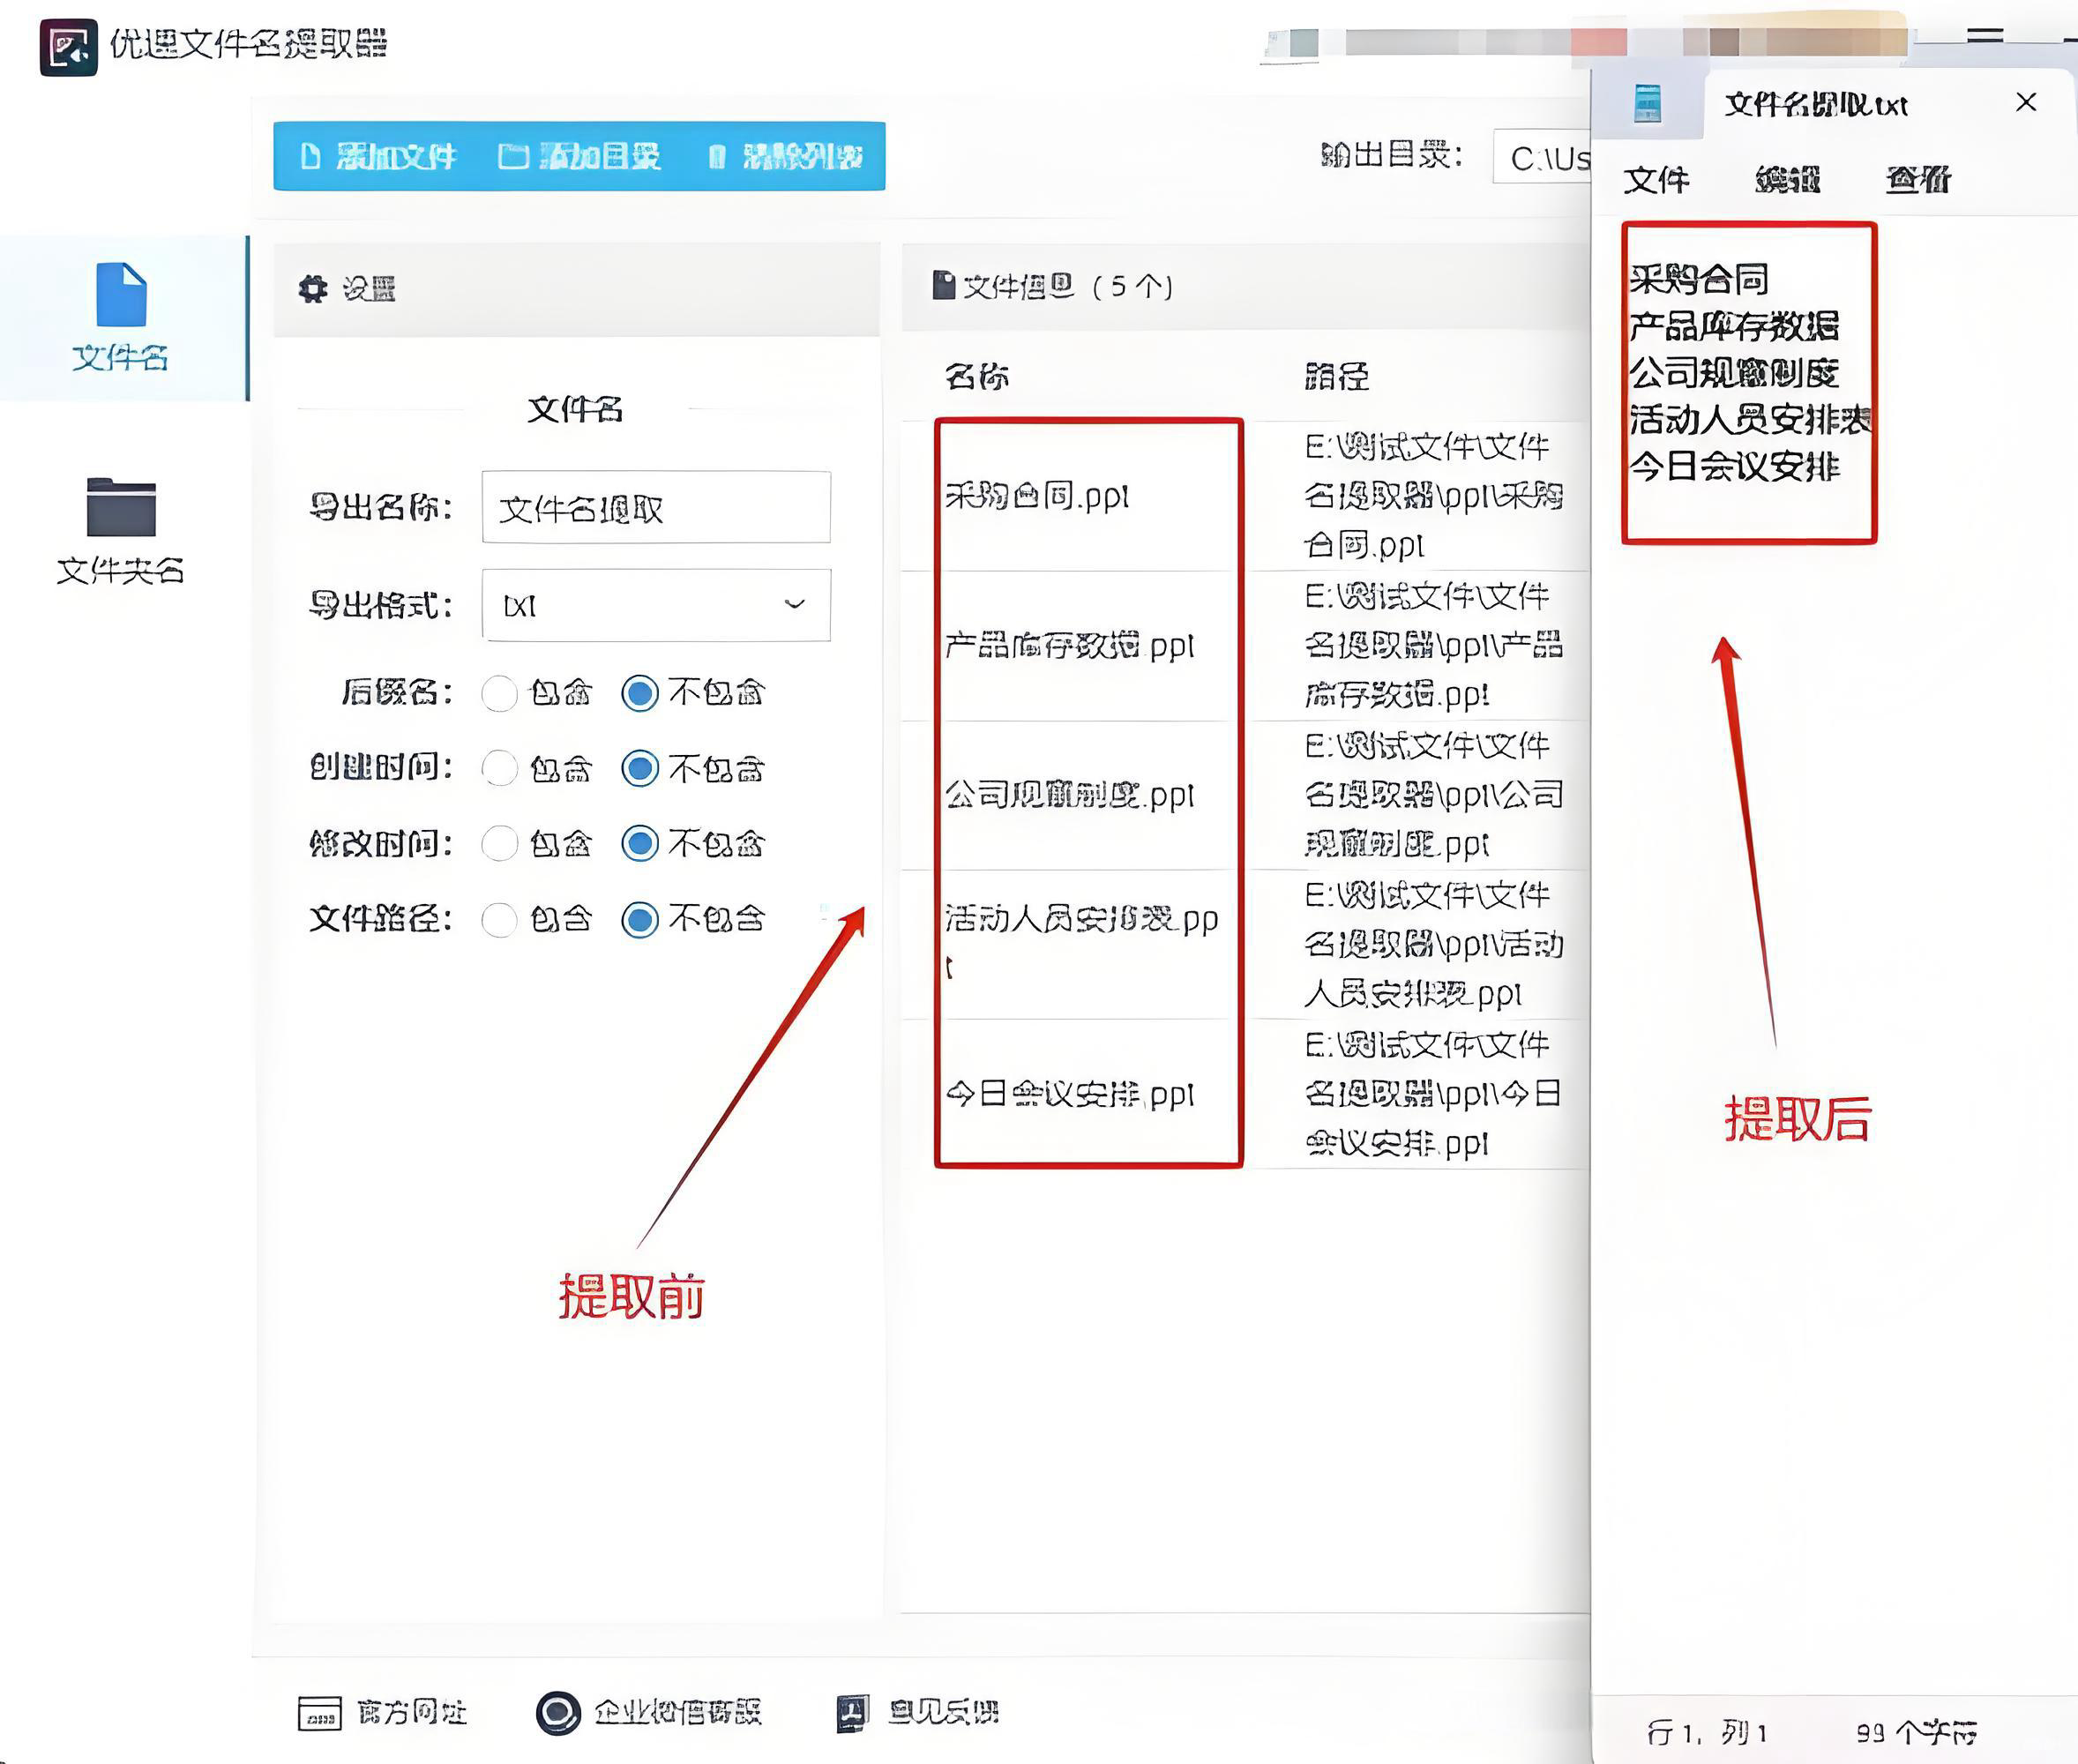Select 包含 radio for 创建时间 option
Image resolution: width=2078 pixels, height=1764 pixels.
pyautogui.click(x=501, y=769)
